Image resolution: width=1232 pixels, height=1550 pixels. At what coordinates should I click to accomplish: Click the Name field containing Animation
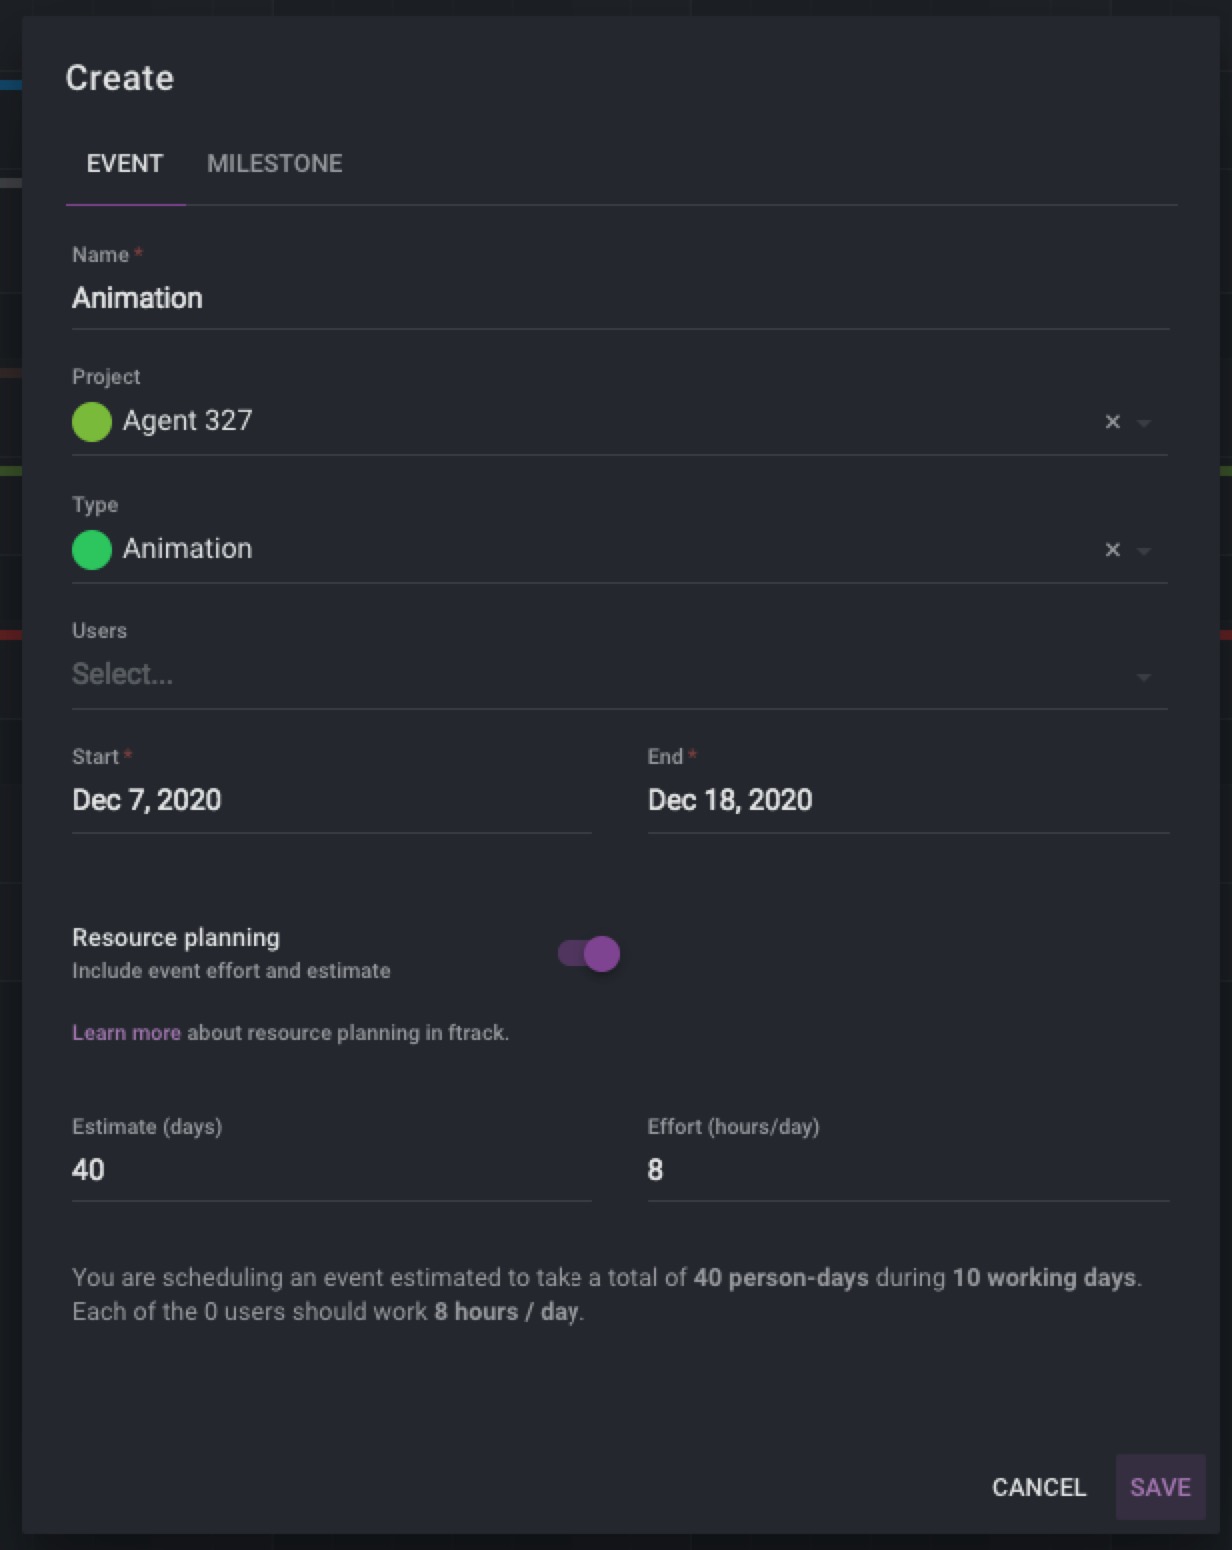pyautogui.click(x=620, y=298)
